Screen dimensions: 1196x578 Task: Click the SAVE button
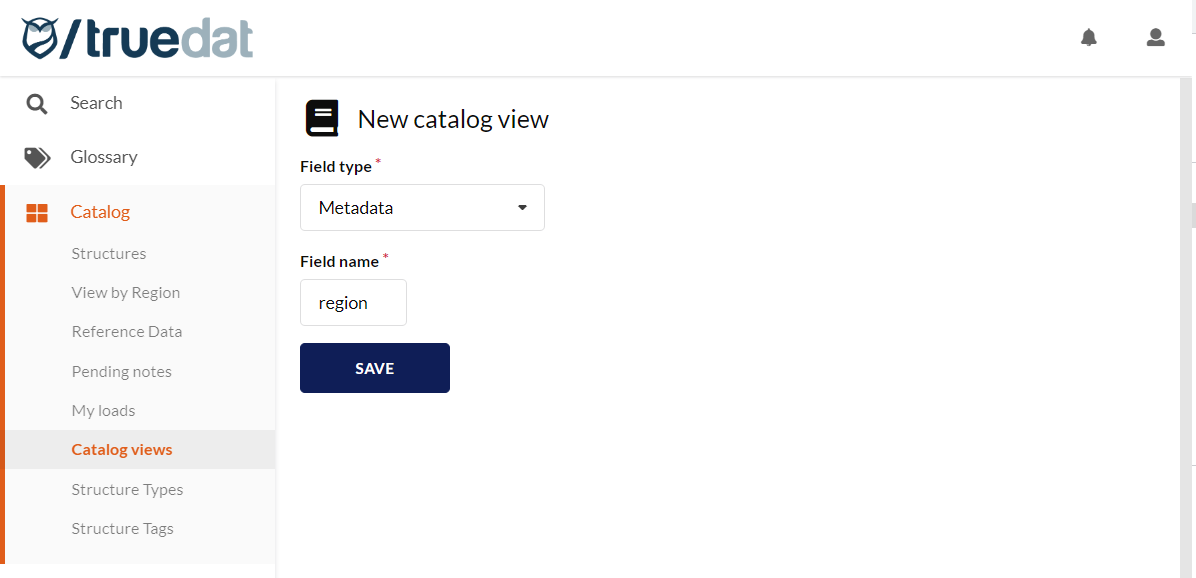tap(375, 368)
